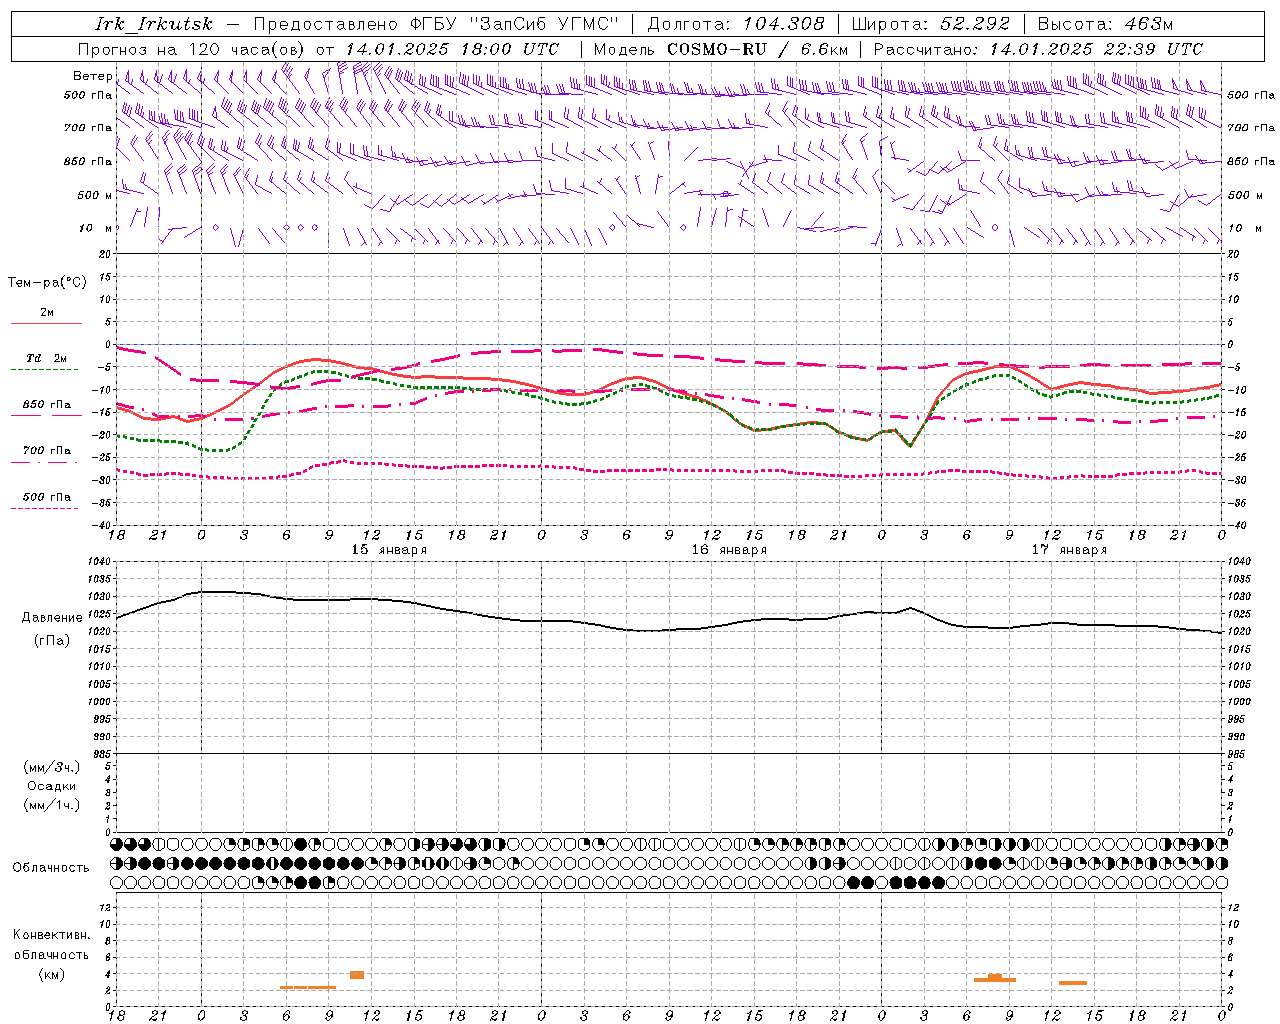The height and width of the screenshot is (1024, 1280).
Task: Click the (мм/3ч.) precipitation unit label
Action: tap(52, 767)
